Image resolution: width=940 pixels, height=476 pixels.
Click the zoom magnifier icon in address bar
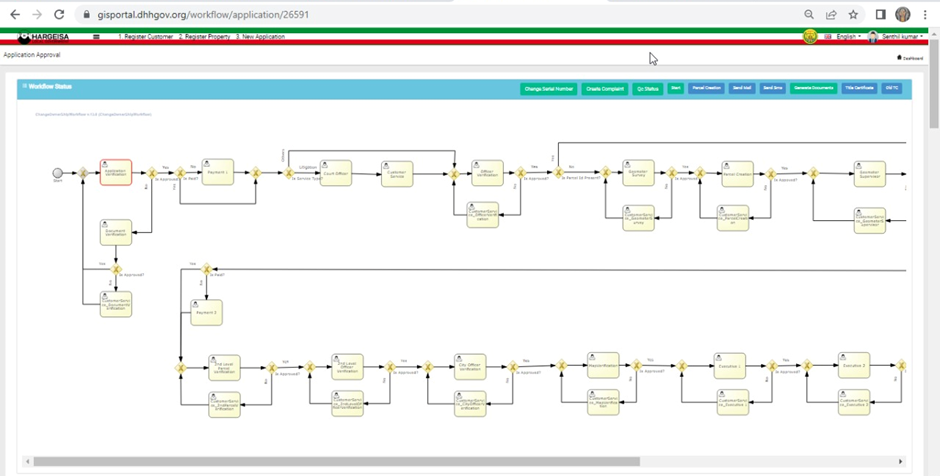click(x=809, y=14)
